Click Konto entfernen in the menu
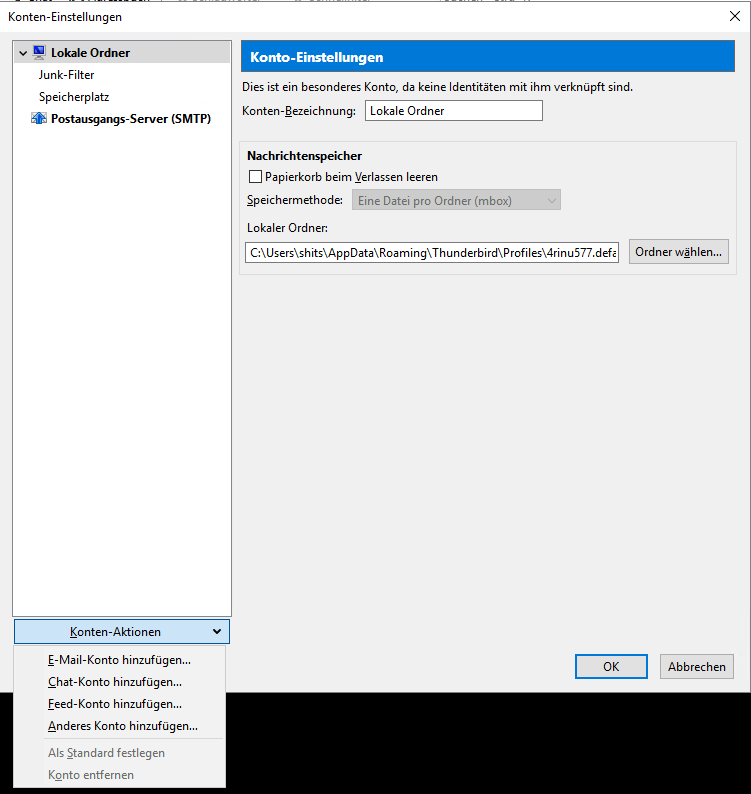Screen dimensions: 751x794 pyautogui.click(x=91, y=775)
